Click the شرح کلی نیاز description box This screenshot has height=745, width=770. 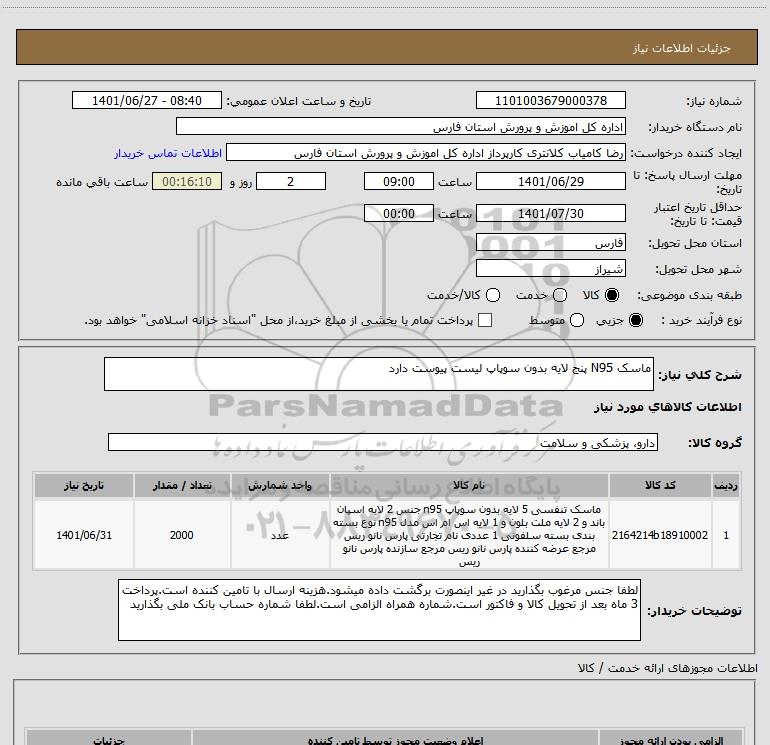click(x=379, y=374)
